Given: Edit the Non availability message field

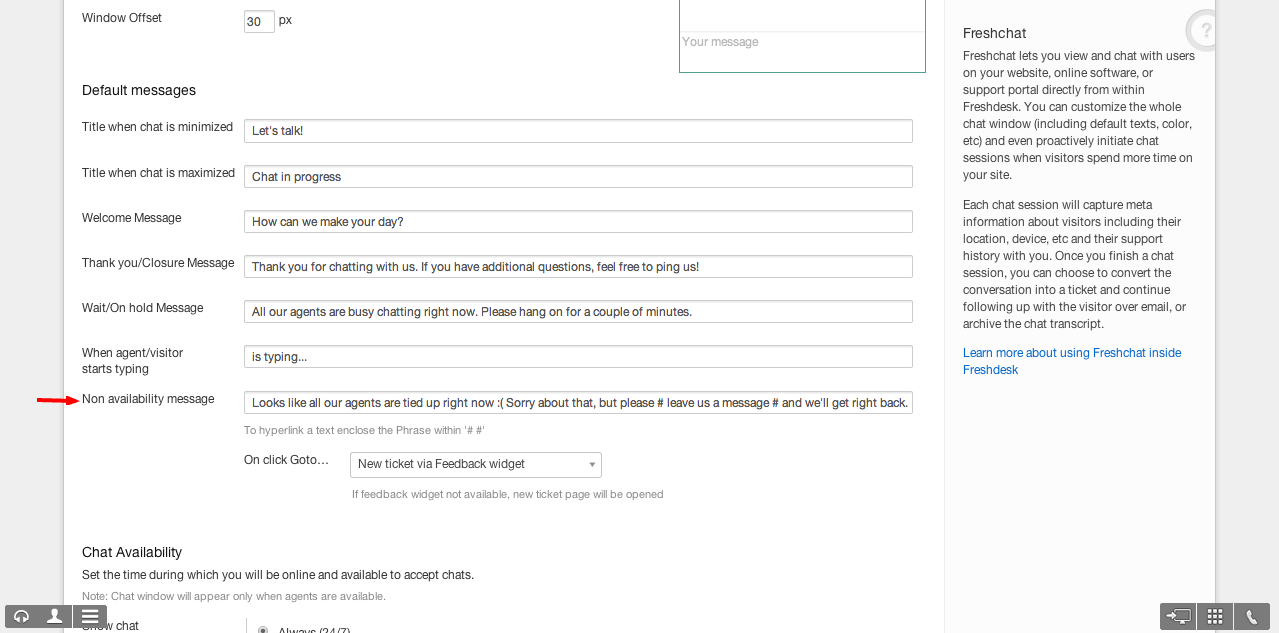Looking at the screenshot, I should coord(578,403).
